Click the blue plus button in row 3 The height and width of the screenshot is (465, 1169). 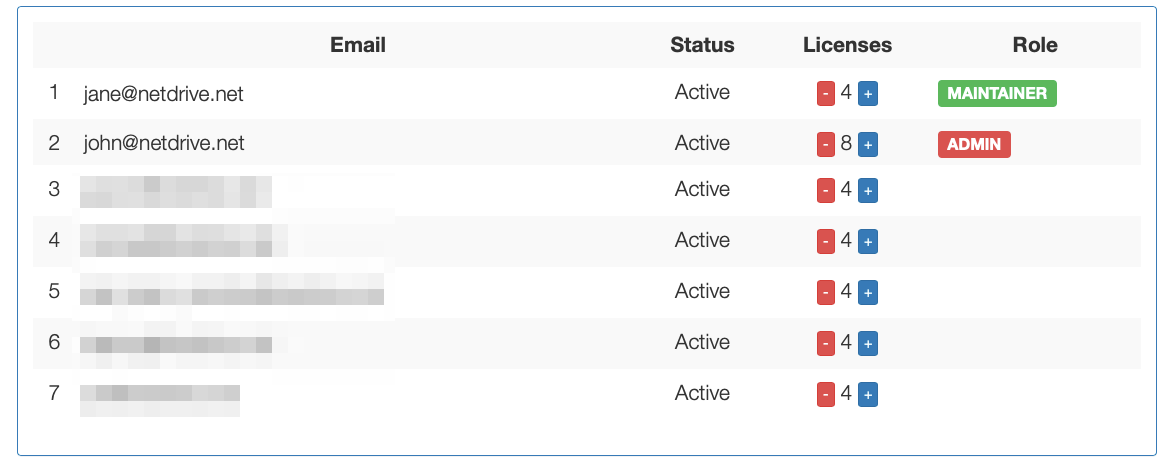868,191
